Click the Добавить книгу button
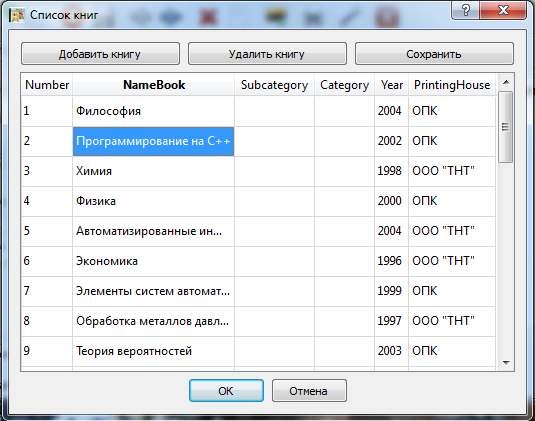 (x=100, y=54)
